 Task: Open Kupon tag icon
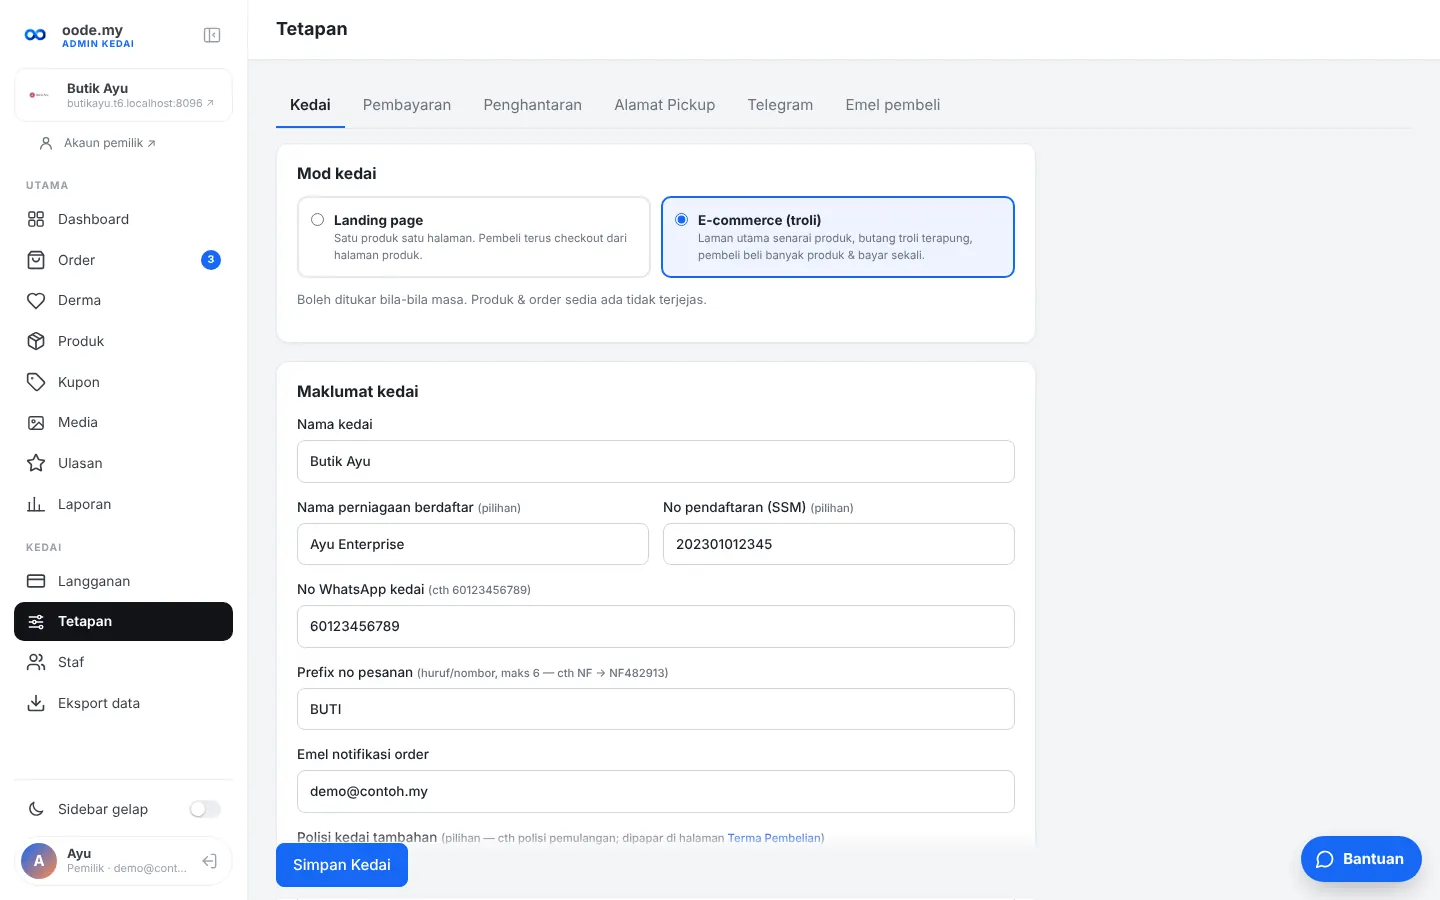pyautogui.click(x=36, y=382)
